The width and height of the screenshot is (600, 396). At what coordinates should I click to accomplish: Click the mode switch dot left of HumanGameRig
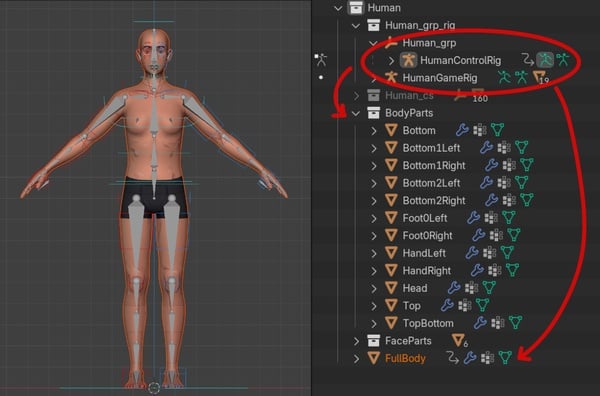click(321, 77)
